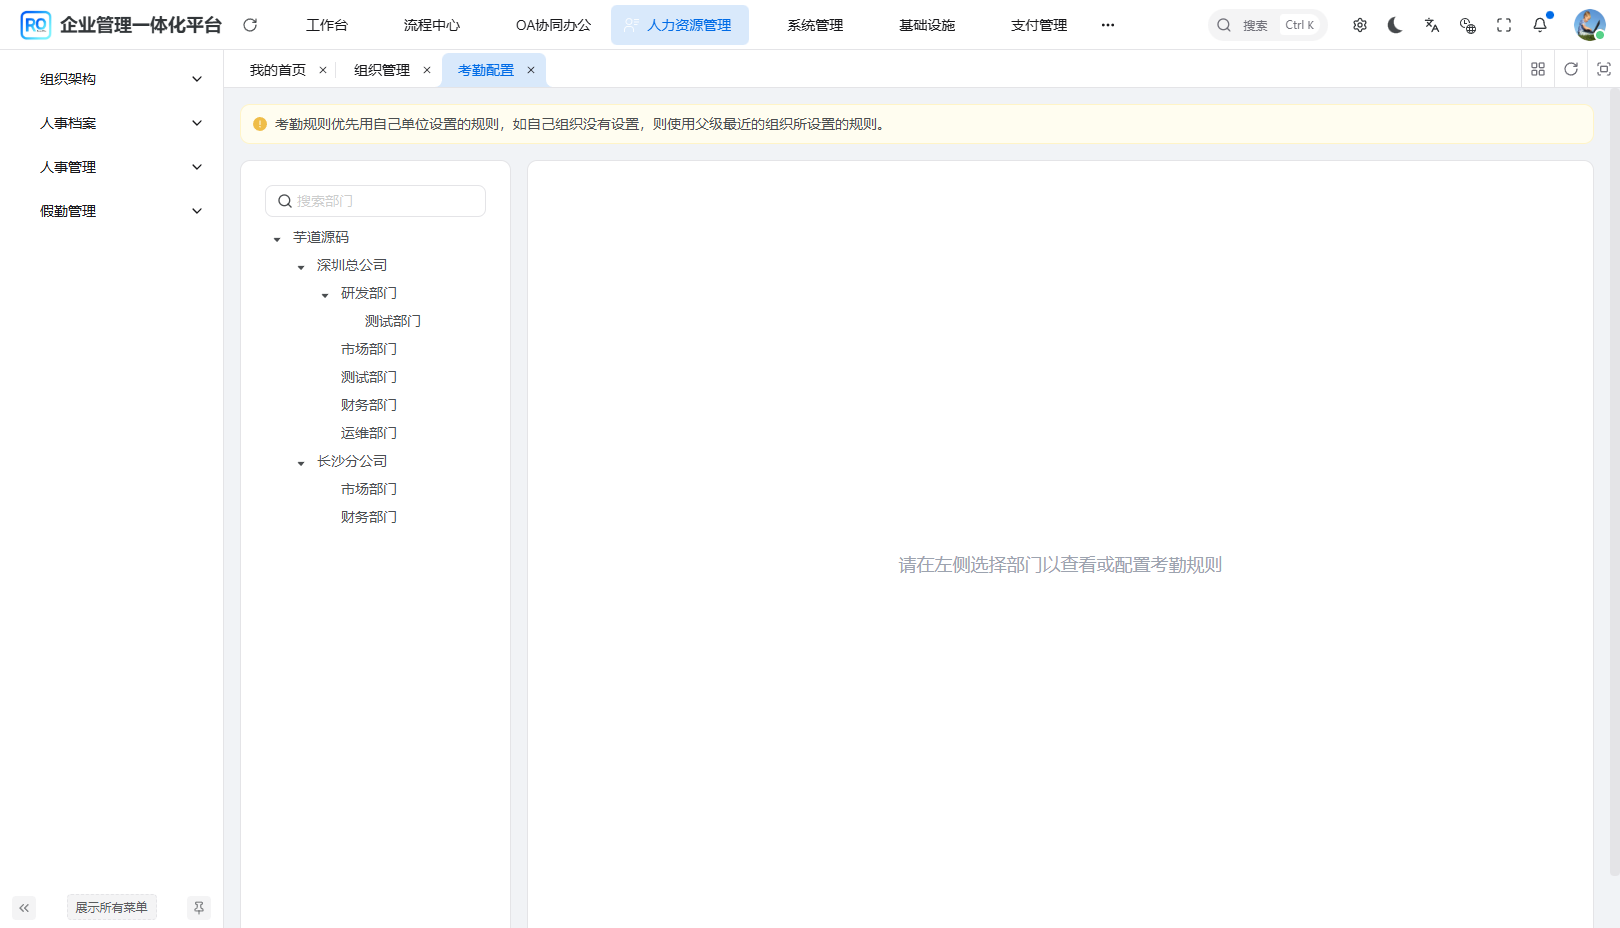
Task: Collapse the 芋道源码 tree node
Action: pyautogui.click(x=276, y=238)
